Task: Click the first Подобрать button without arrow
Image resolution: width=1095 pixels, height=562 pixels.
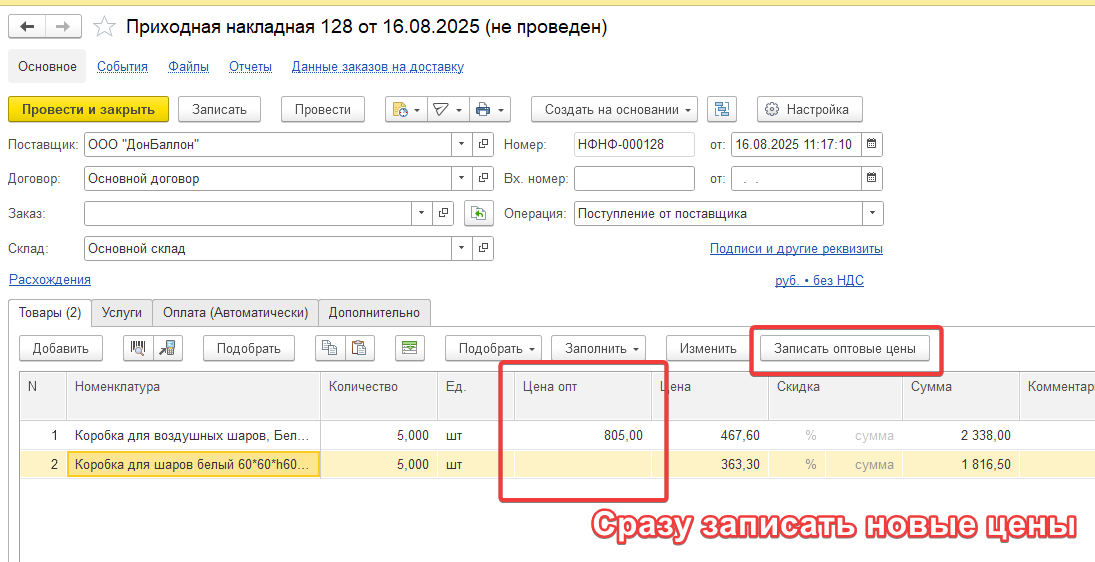Action: pyautogui.click(x=249, y=348)
